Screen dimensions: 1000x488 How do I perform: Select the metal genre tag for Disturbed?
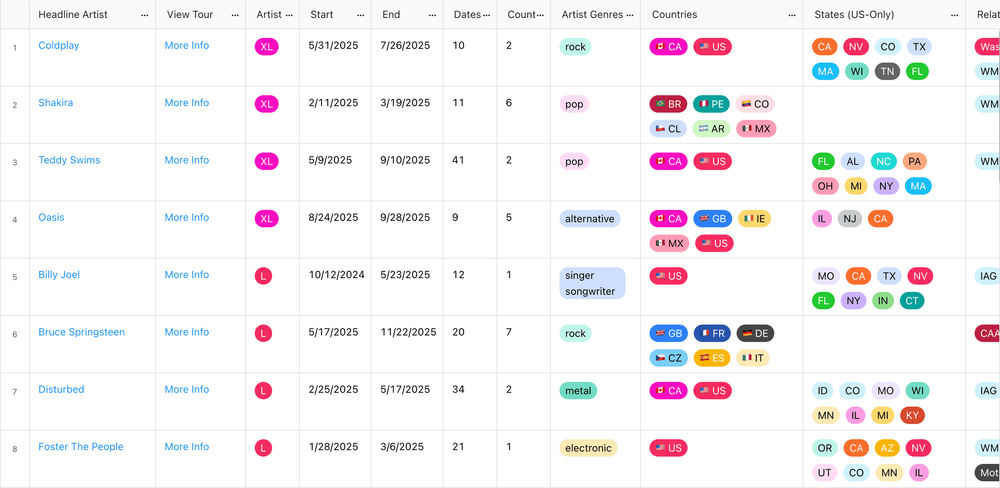coord(578,391)
